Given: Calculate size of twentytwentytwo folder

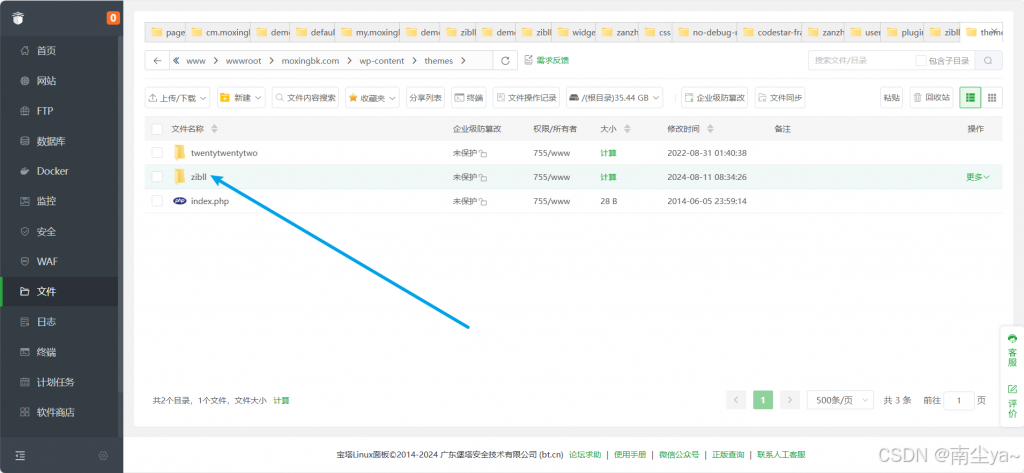Looking at the screenshot, I should pos(608,153).
